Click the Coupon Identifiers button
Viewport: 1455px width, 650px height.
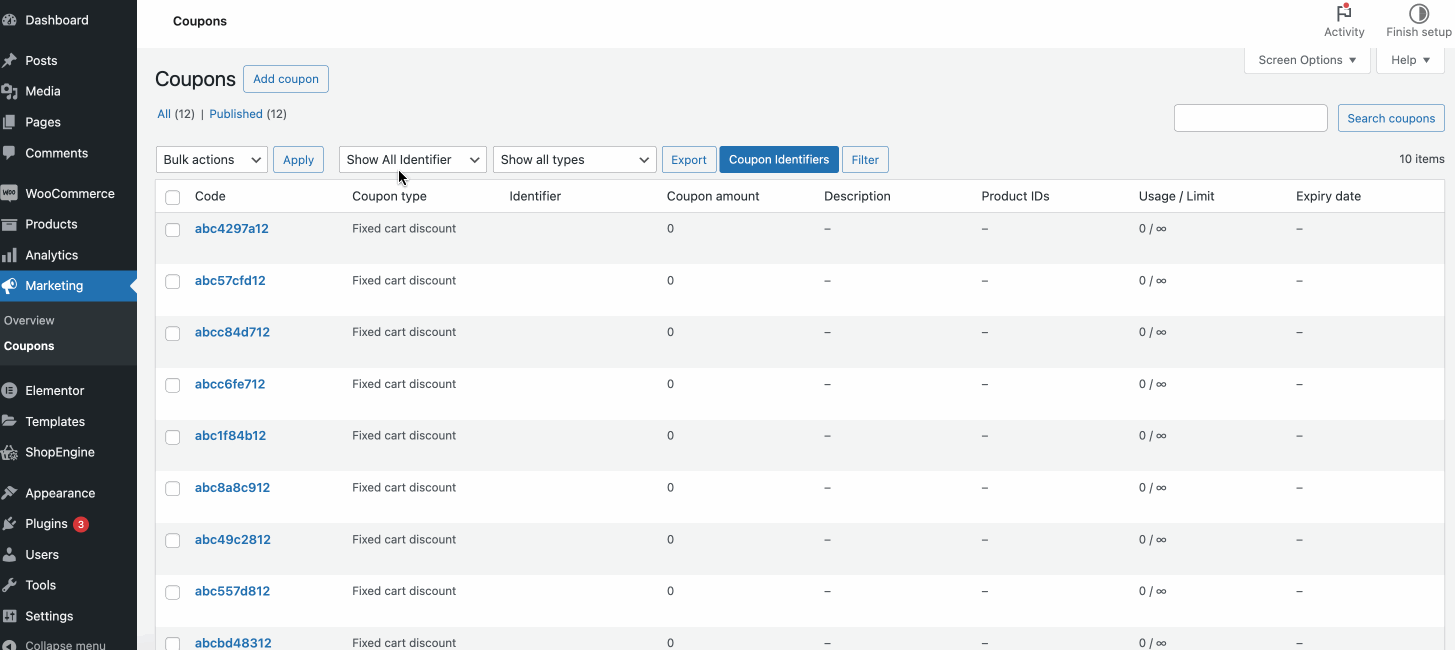(x=779, y=160)
